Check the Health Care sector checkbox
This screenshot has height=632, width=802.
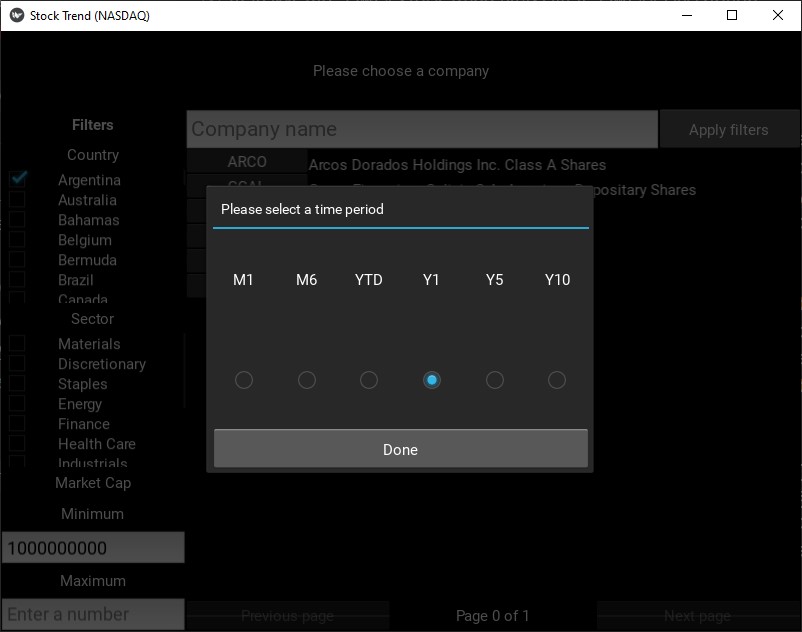17,443
